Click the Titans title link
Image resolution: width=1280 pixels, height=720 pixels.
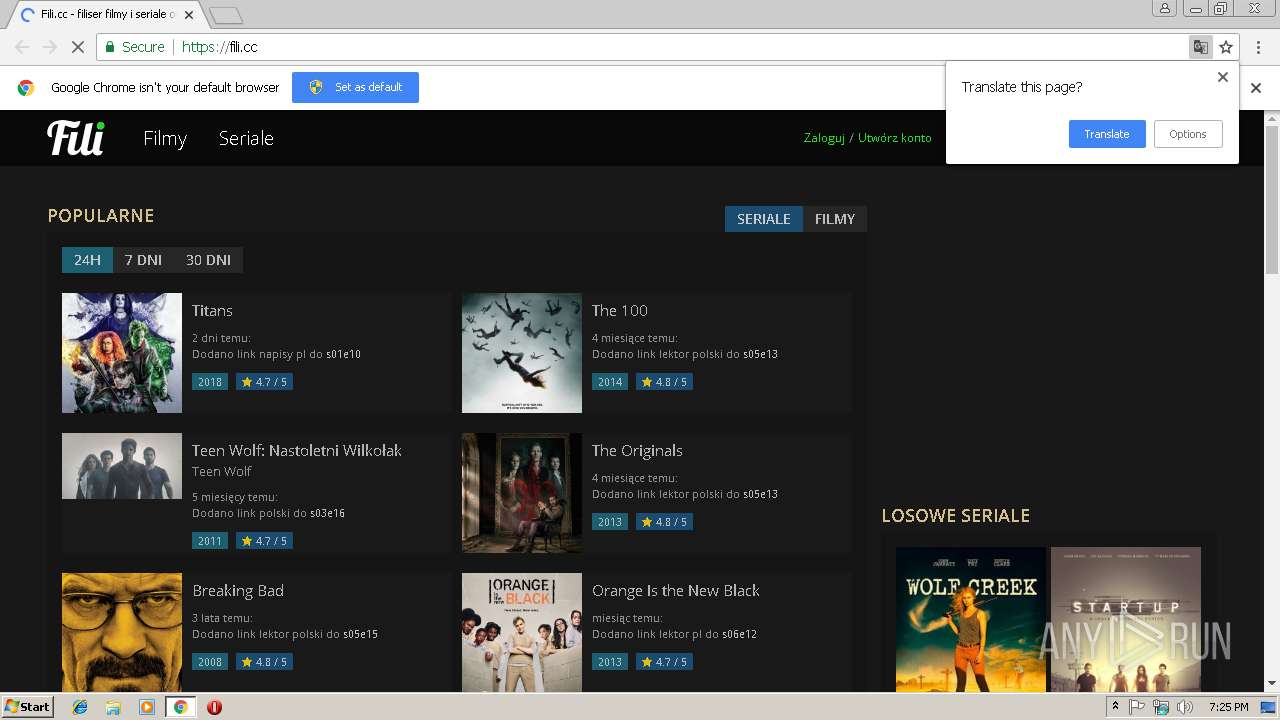coord(212,311)
